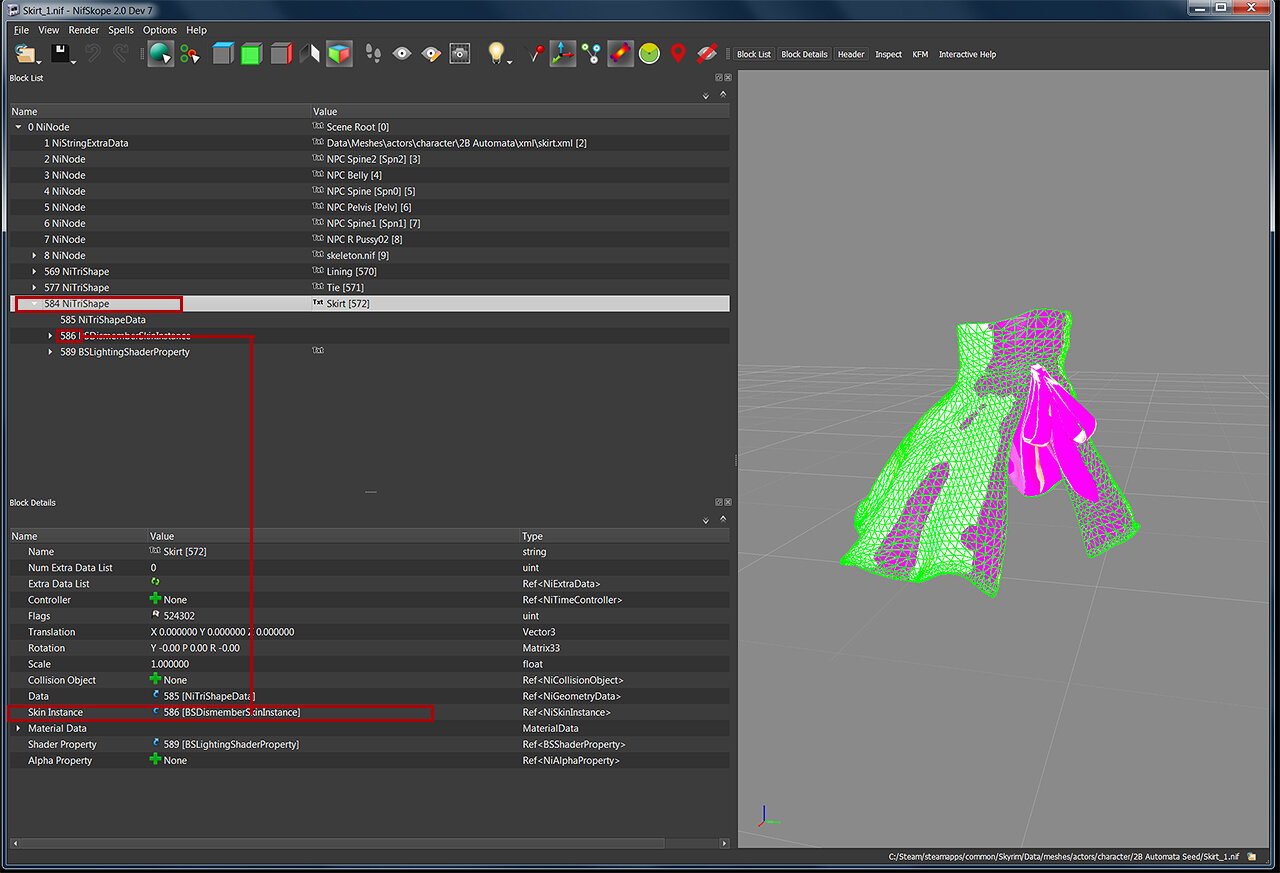The image size is (1280, 873).
Task: Toggle the Header panel button
Action: pos(851,54)
